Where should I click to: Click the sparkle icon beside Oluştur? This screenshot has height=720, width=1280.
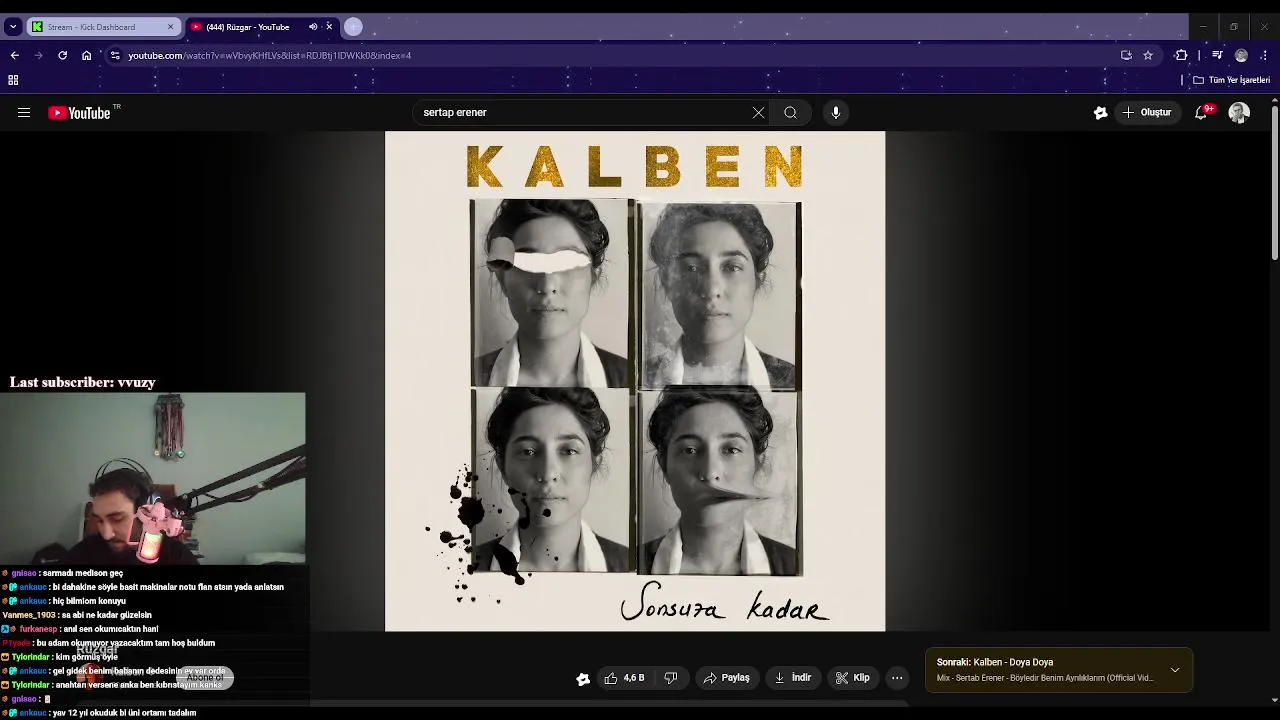[1101, 113]
